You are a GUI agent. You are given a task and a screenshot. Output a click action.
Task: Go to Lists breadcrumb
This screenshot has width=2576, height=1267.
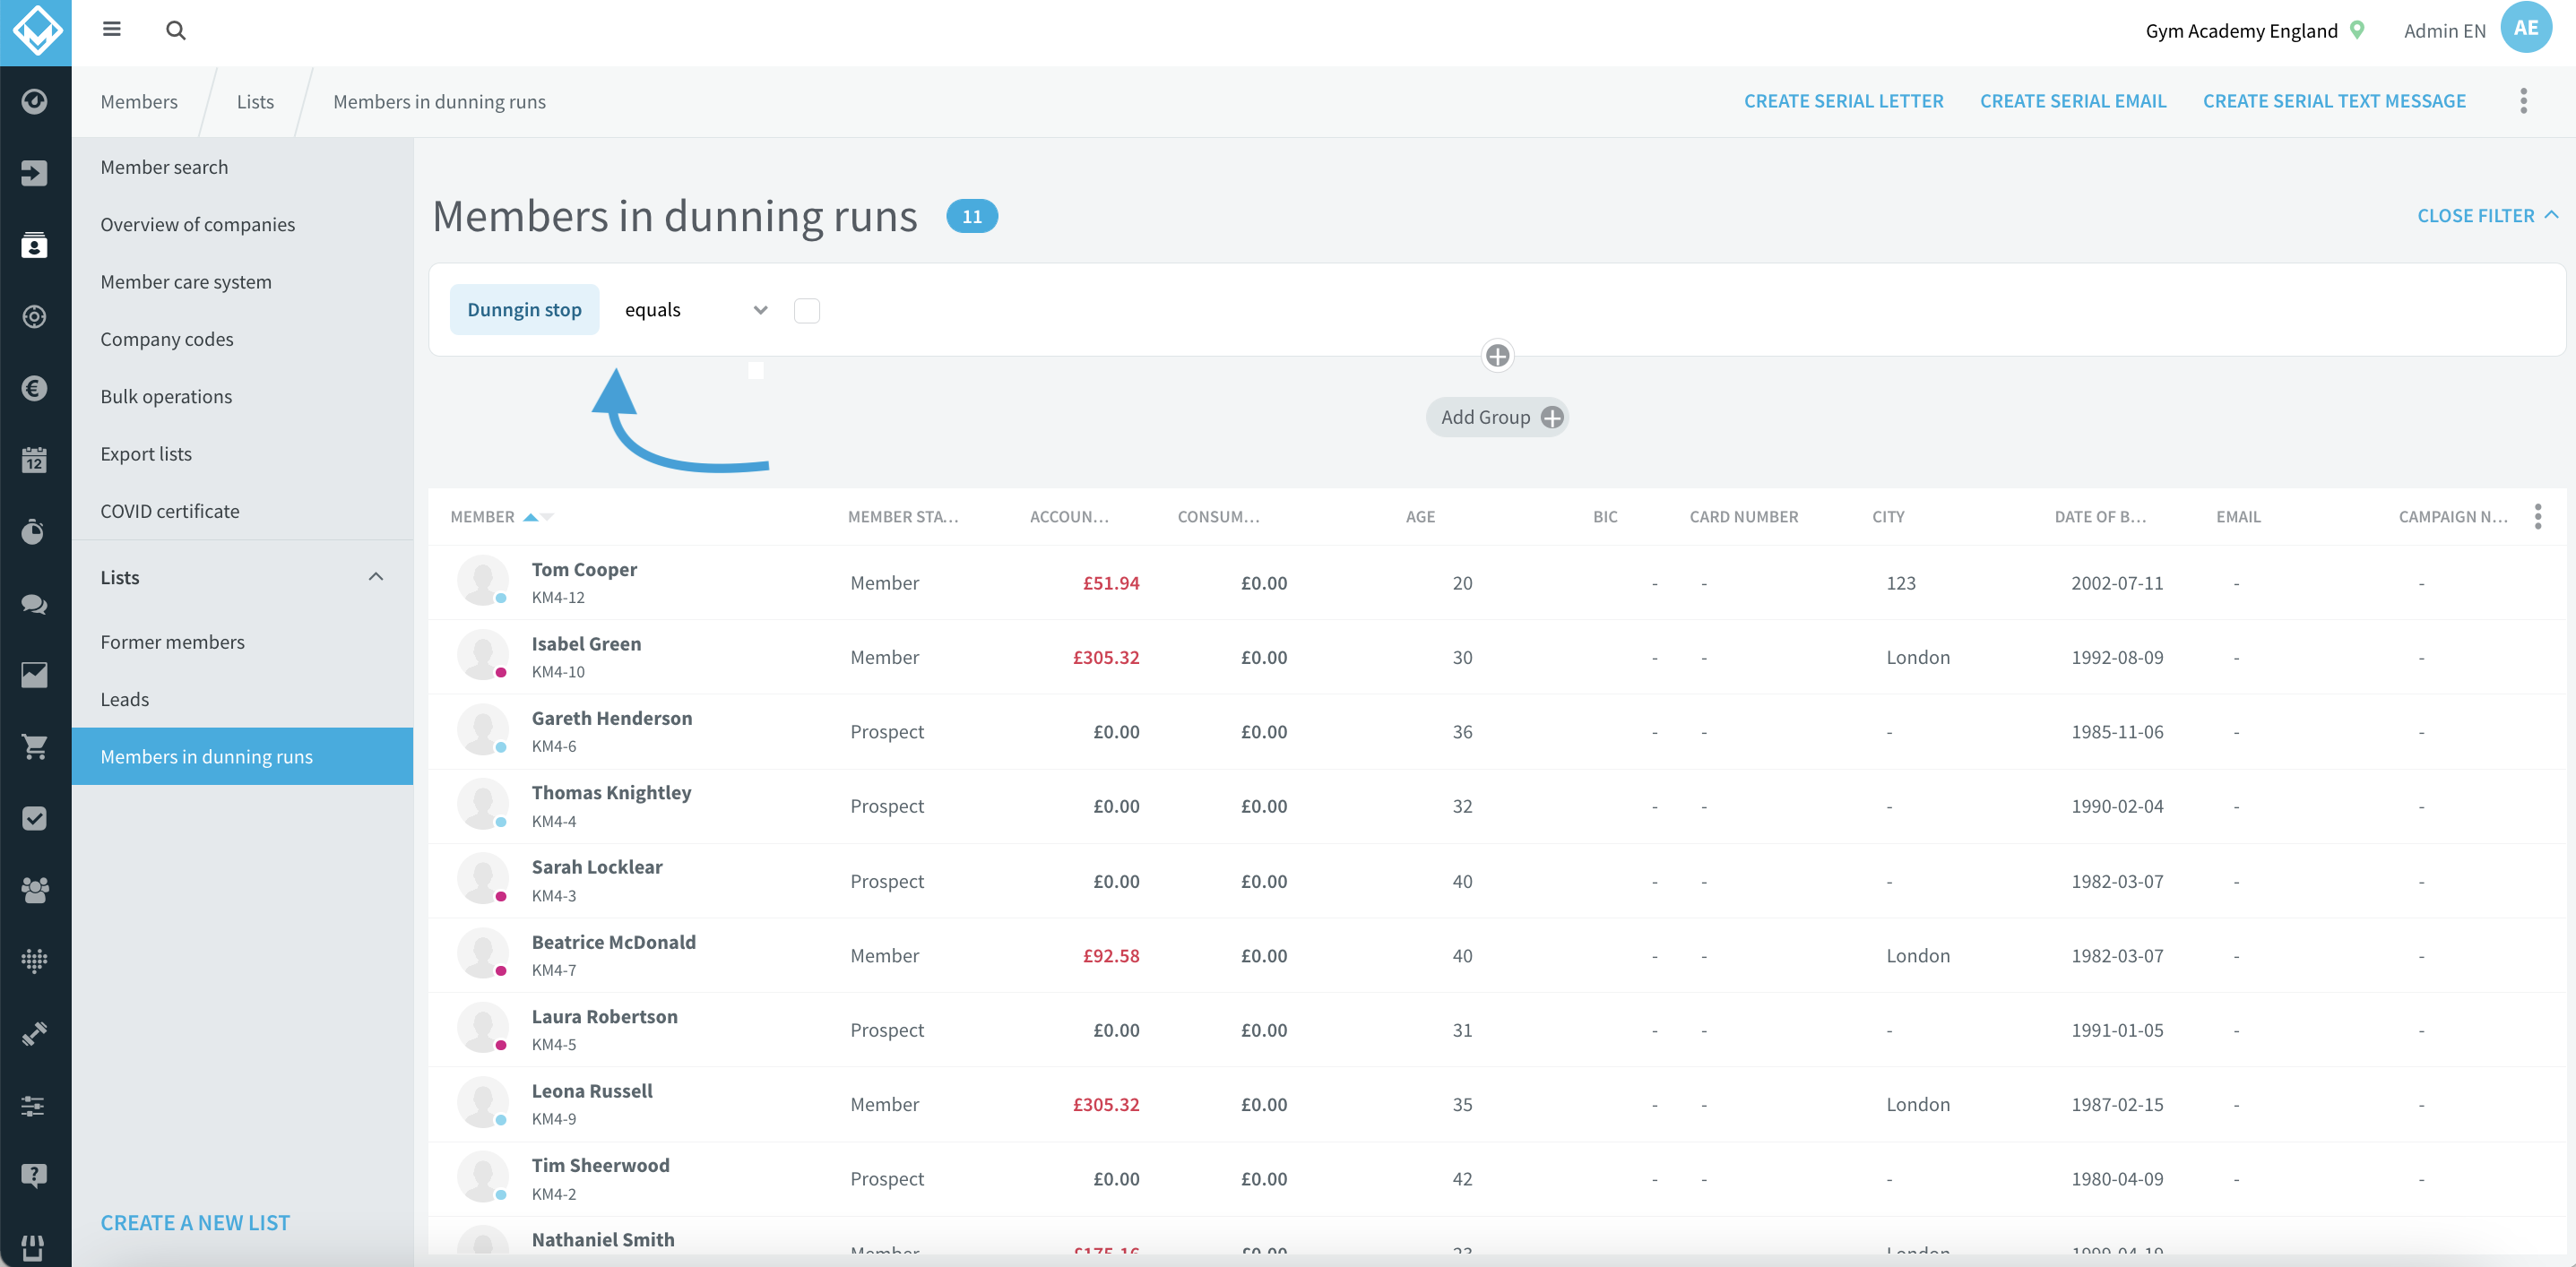point(255,101)
